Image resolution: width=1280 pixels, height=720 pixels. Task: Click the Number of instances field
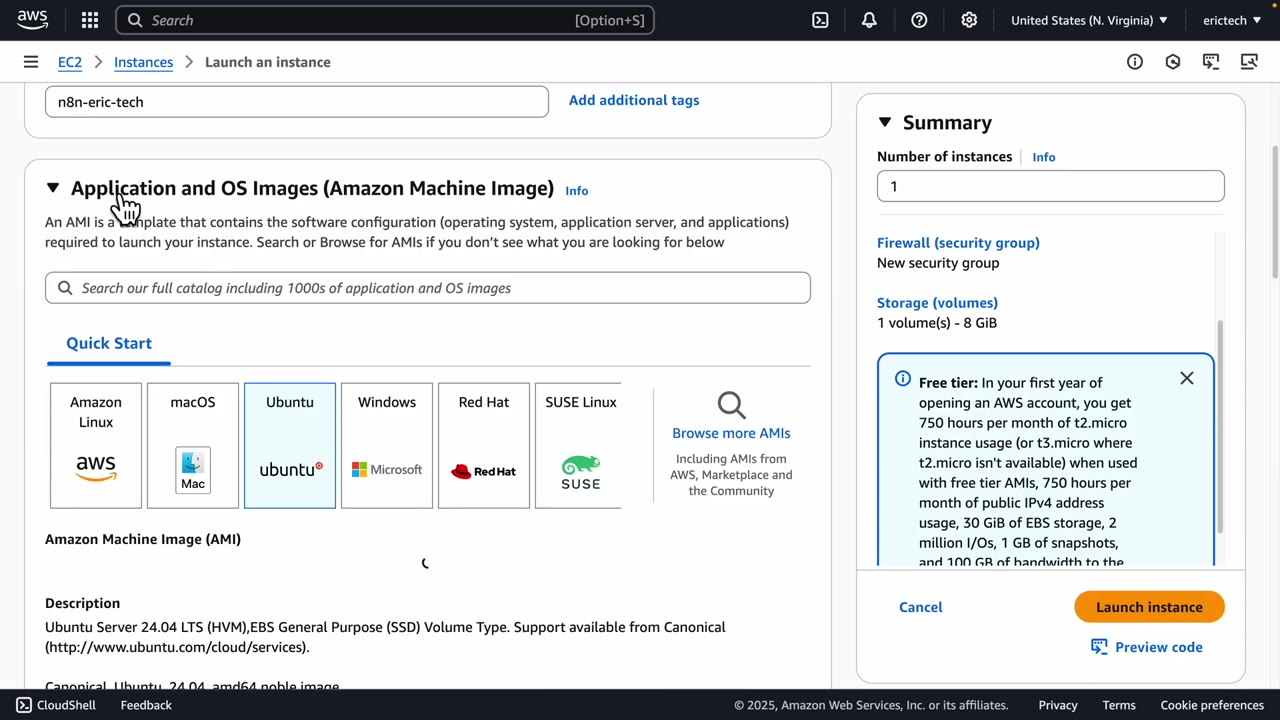(x=1050, y=186)
